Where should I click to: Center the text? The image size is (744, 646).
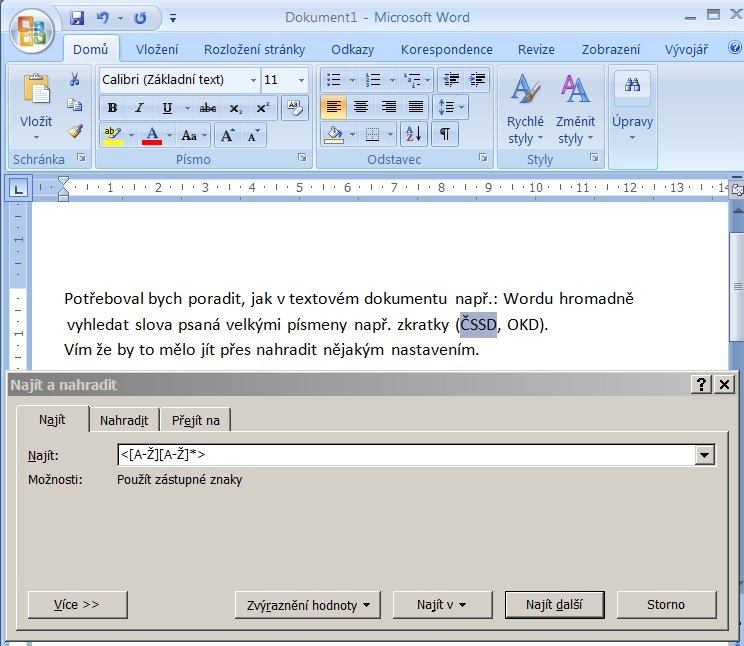pos(361,107)
